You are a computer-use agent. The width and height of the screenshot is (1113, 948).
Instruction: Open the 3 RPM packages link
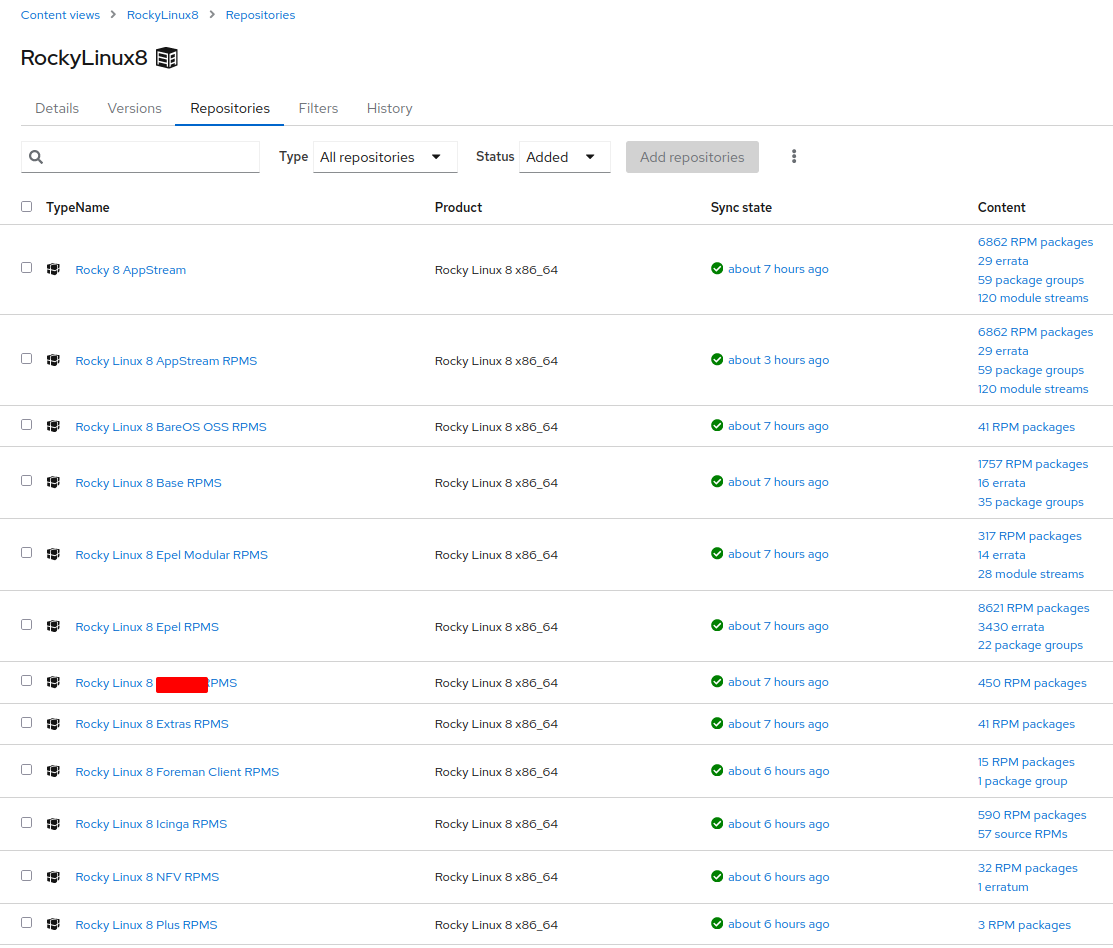point(1024,925)
